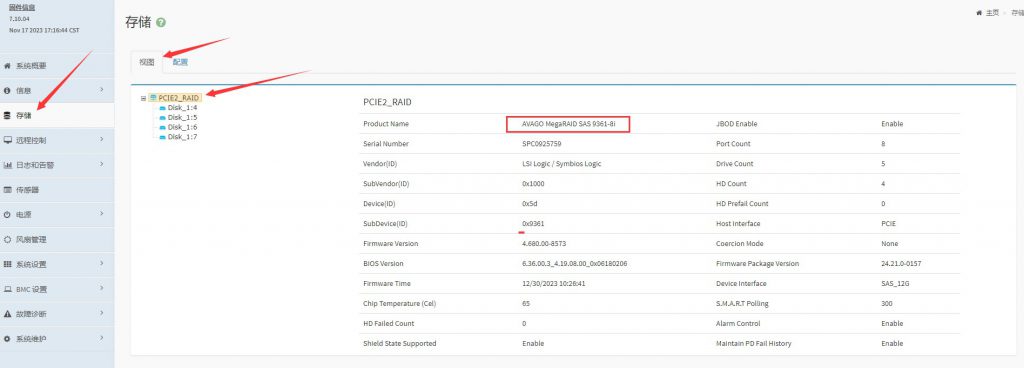Click firmware package version 24.21.0-0157

click(x=901, y=264)
